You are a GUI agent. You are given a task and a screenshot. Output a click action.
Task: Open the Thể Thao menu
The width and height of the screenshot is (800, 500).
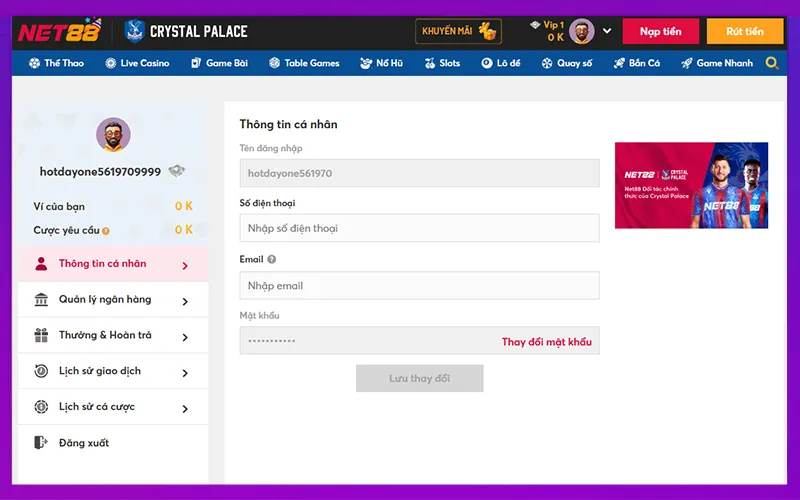pyautogui.click(x=56, y=63)
